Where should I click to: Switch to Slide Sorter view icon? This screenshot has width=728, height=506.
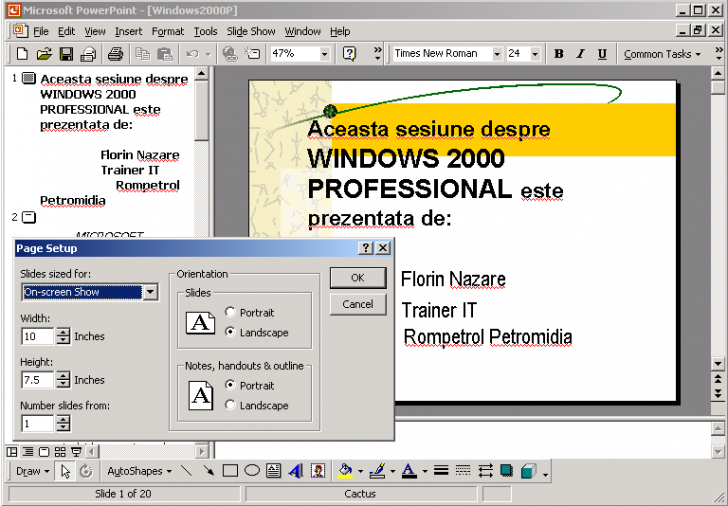[x=60, y=452]
